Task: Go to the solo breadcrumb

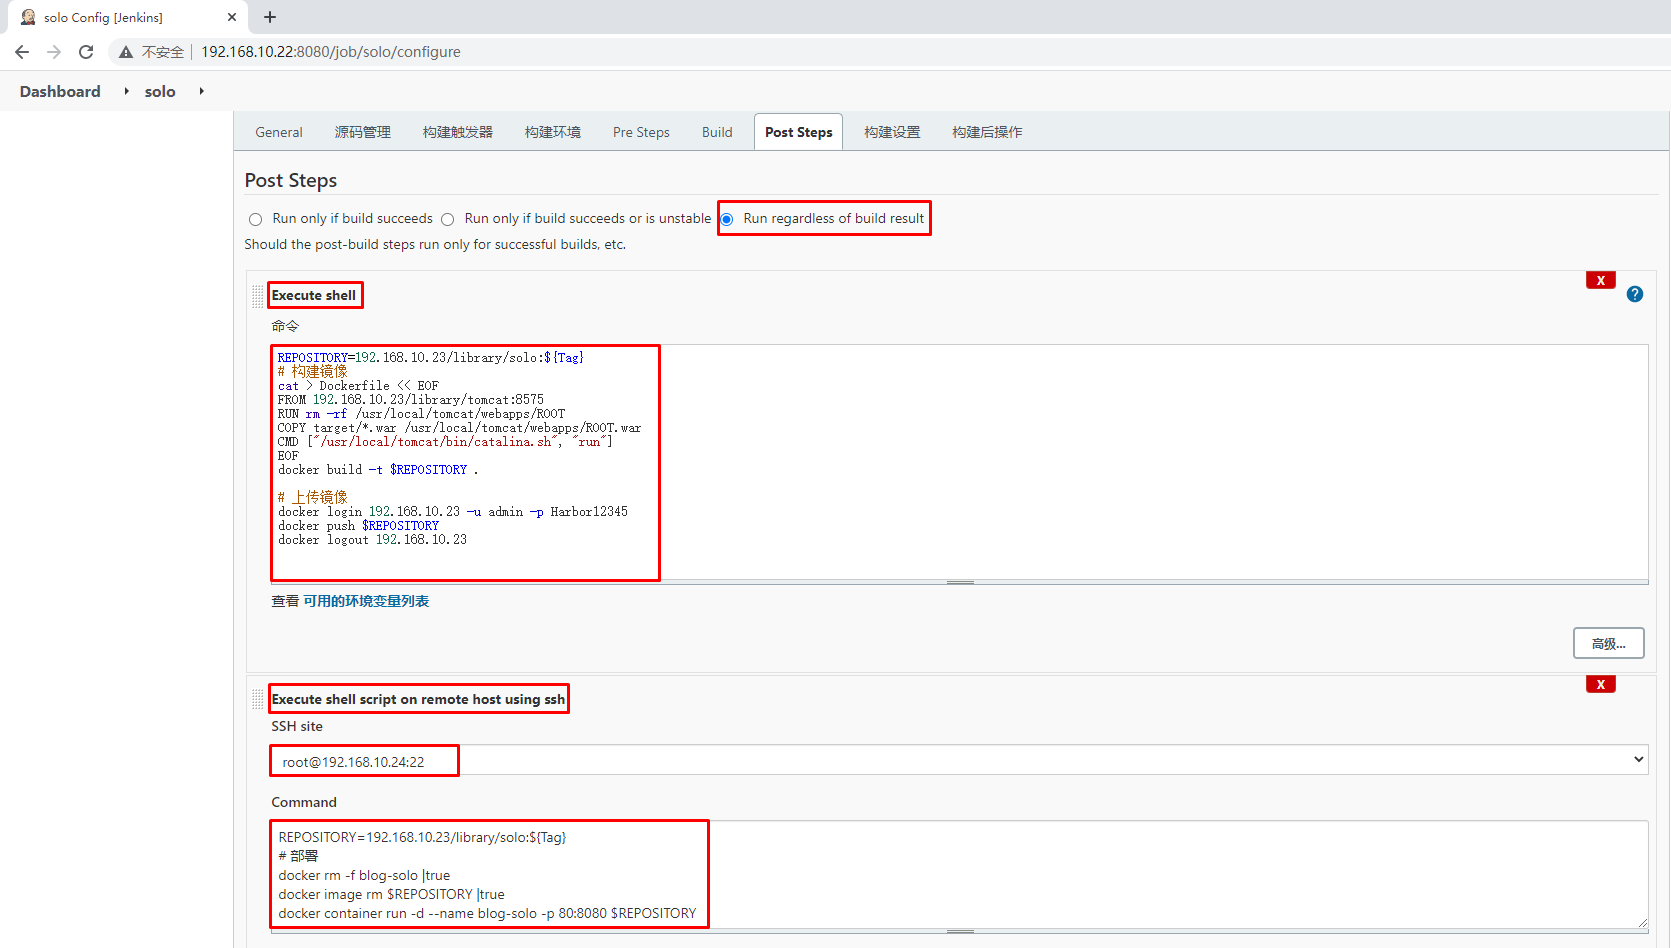Action: (x=160, y=91)
